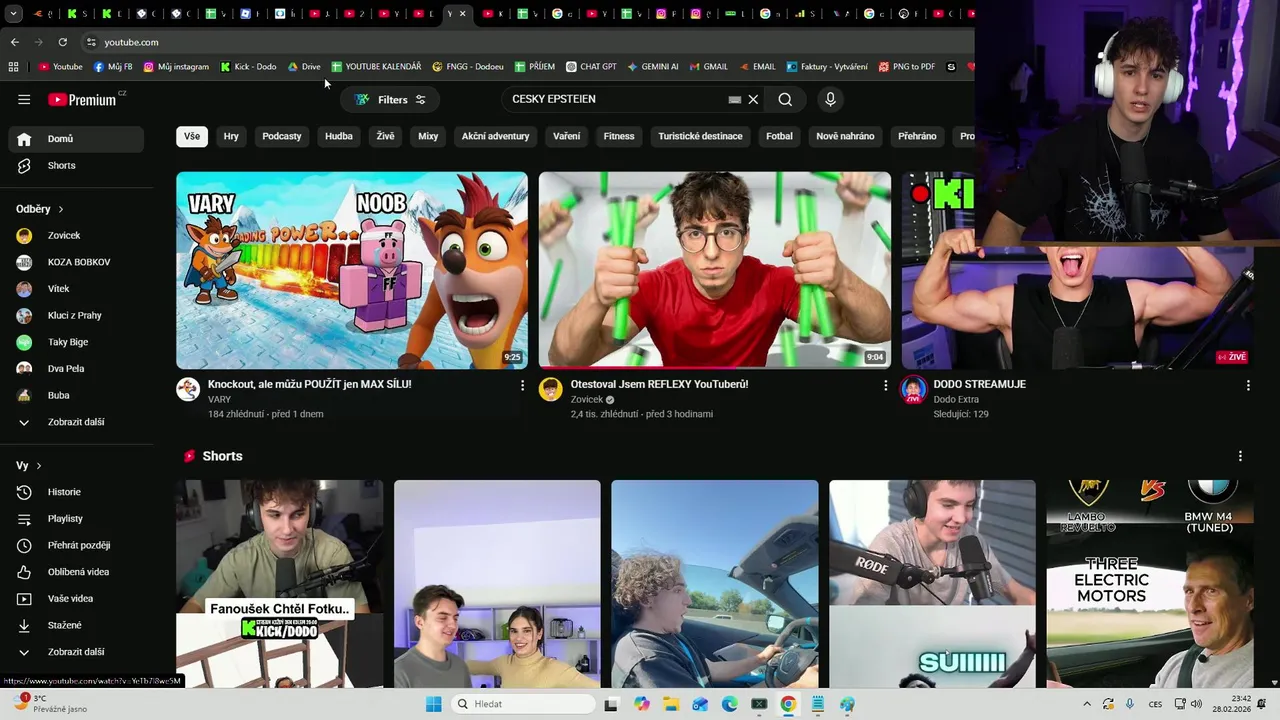Open the Windows Start button
This screenshot has height=720, width=1280.
(x=433, y=704)
